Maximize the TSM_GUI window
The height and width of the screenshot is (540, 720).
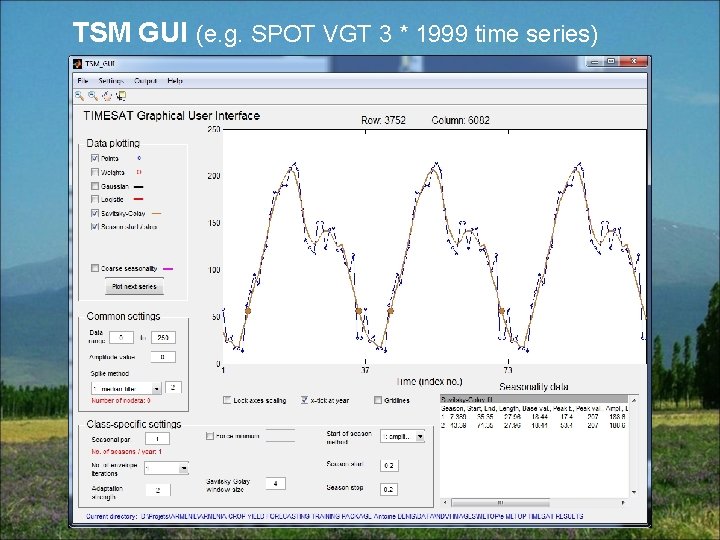611,62
